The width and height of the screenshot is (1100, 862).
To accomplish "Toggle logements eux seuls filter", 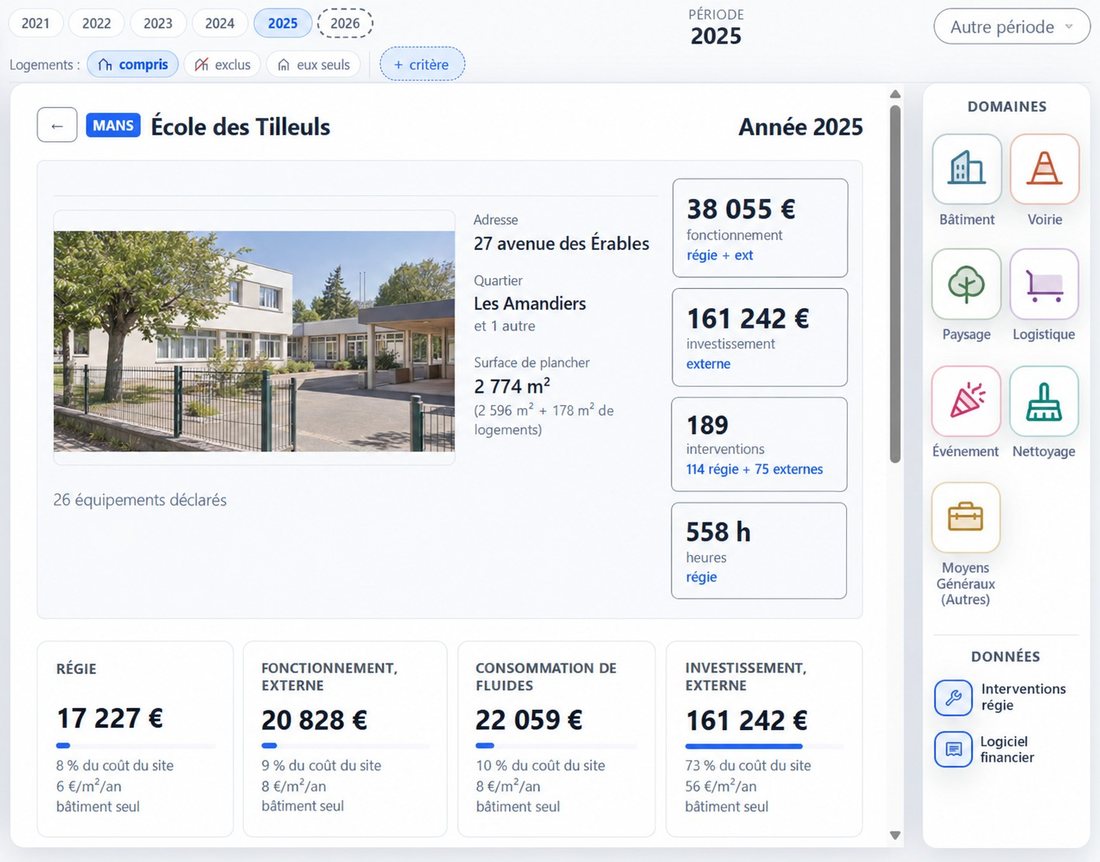I will [314, 65].
